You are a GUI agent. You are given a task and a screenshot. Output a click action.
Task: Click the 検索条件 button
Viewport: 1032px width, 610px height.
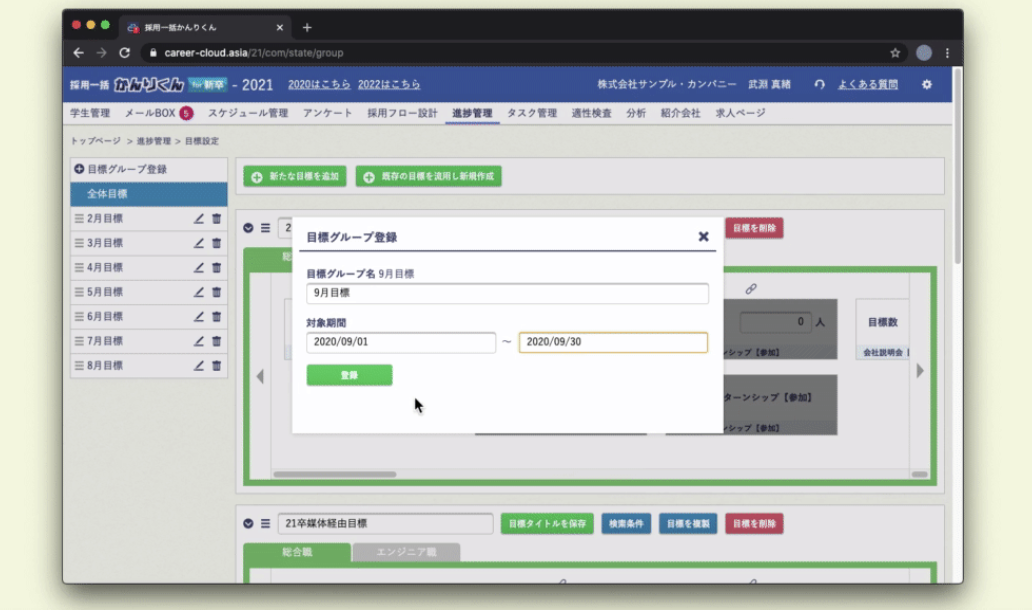click(626, 524)
